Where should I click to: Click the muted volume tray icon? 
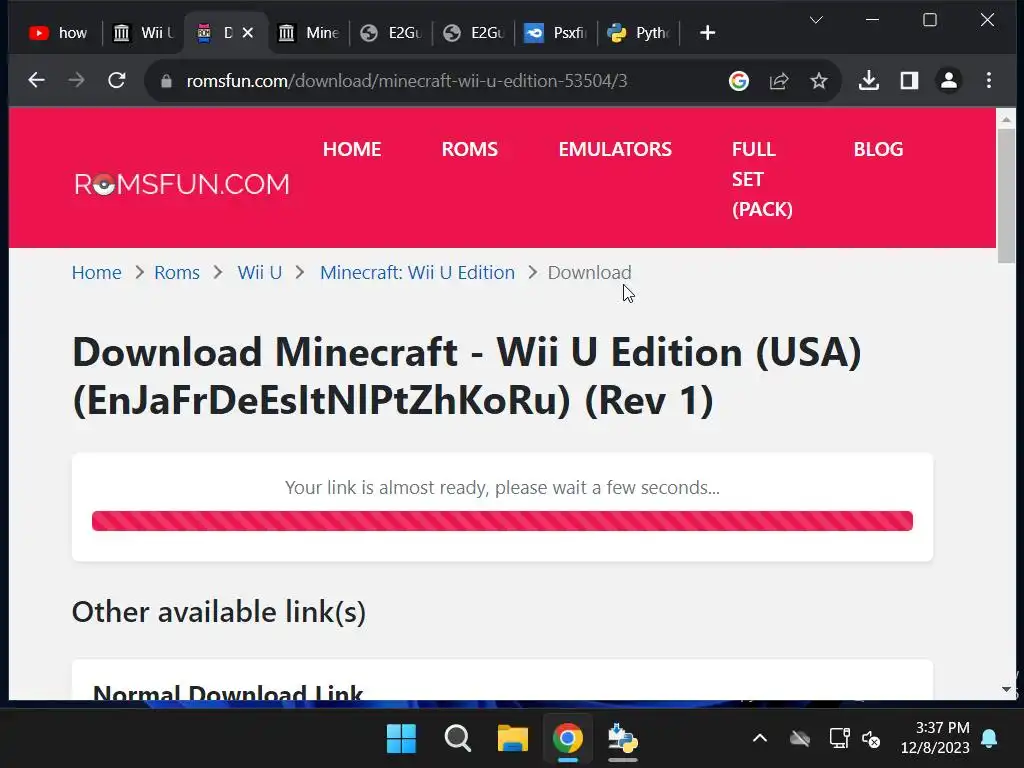[871, 739]
